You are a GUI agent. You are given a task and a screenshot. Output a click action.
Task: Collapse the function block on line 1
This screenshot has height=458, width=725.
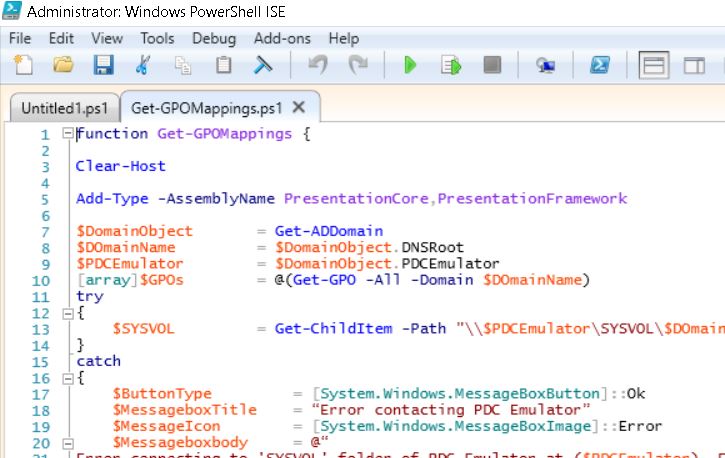[68, 134]
